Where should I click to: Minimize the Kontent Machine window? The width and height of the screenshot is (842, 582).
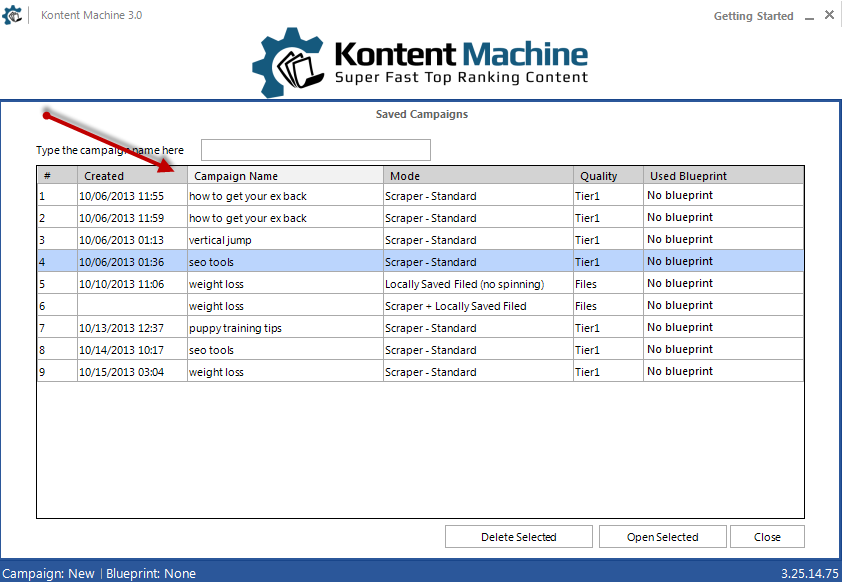809,17
